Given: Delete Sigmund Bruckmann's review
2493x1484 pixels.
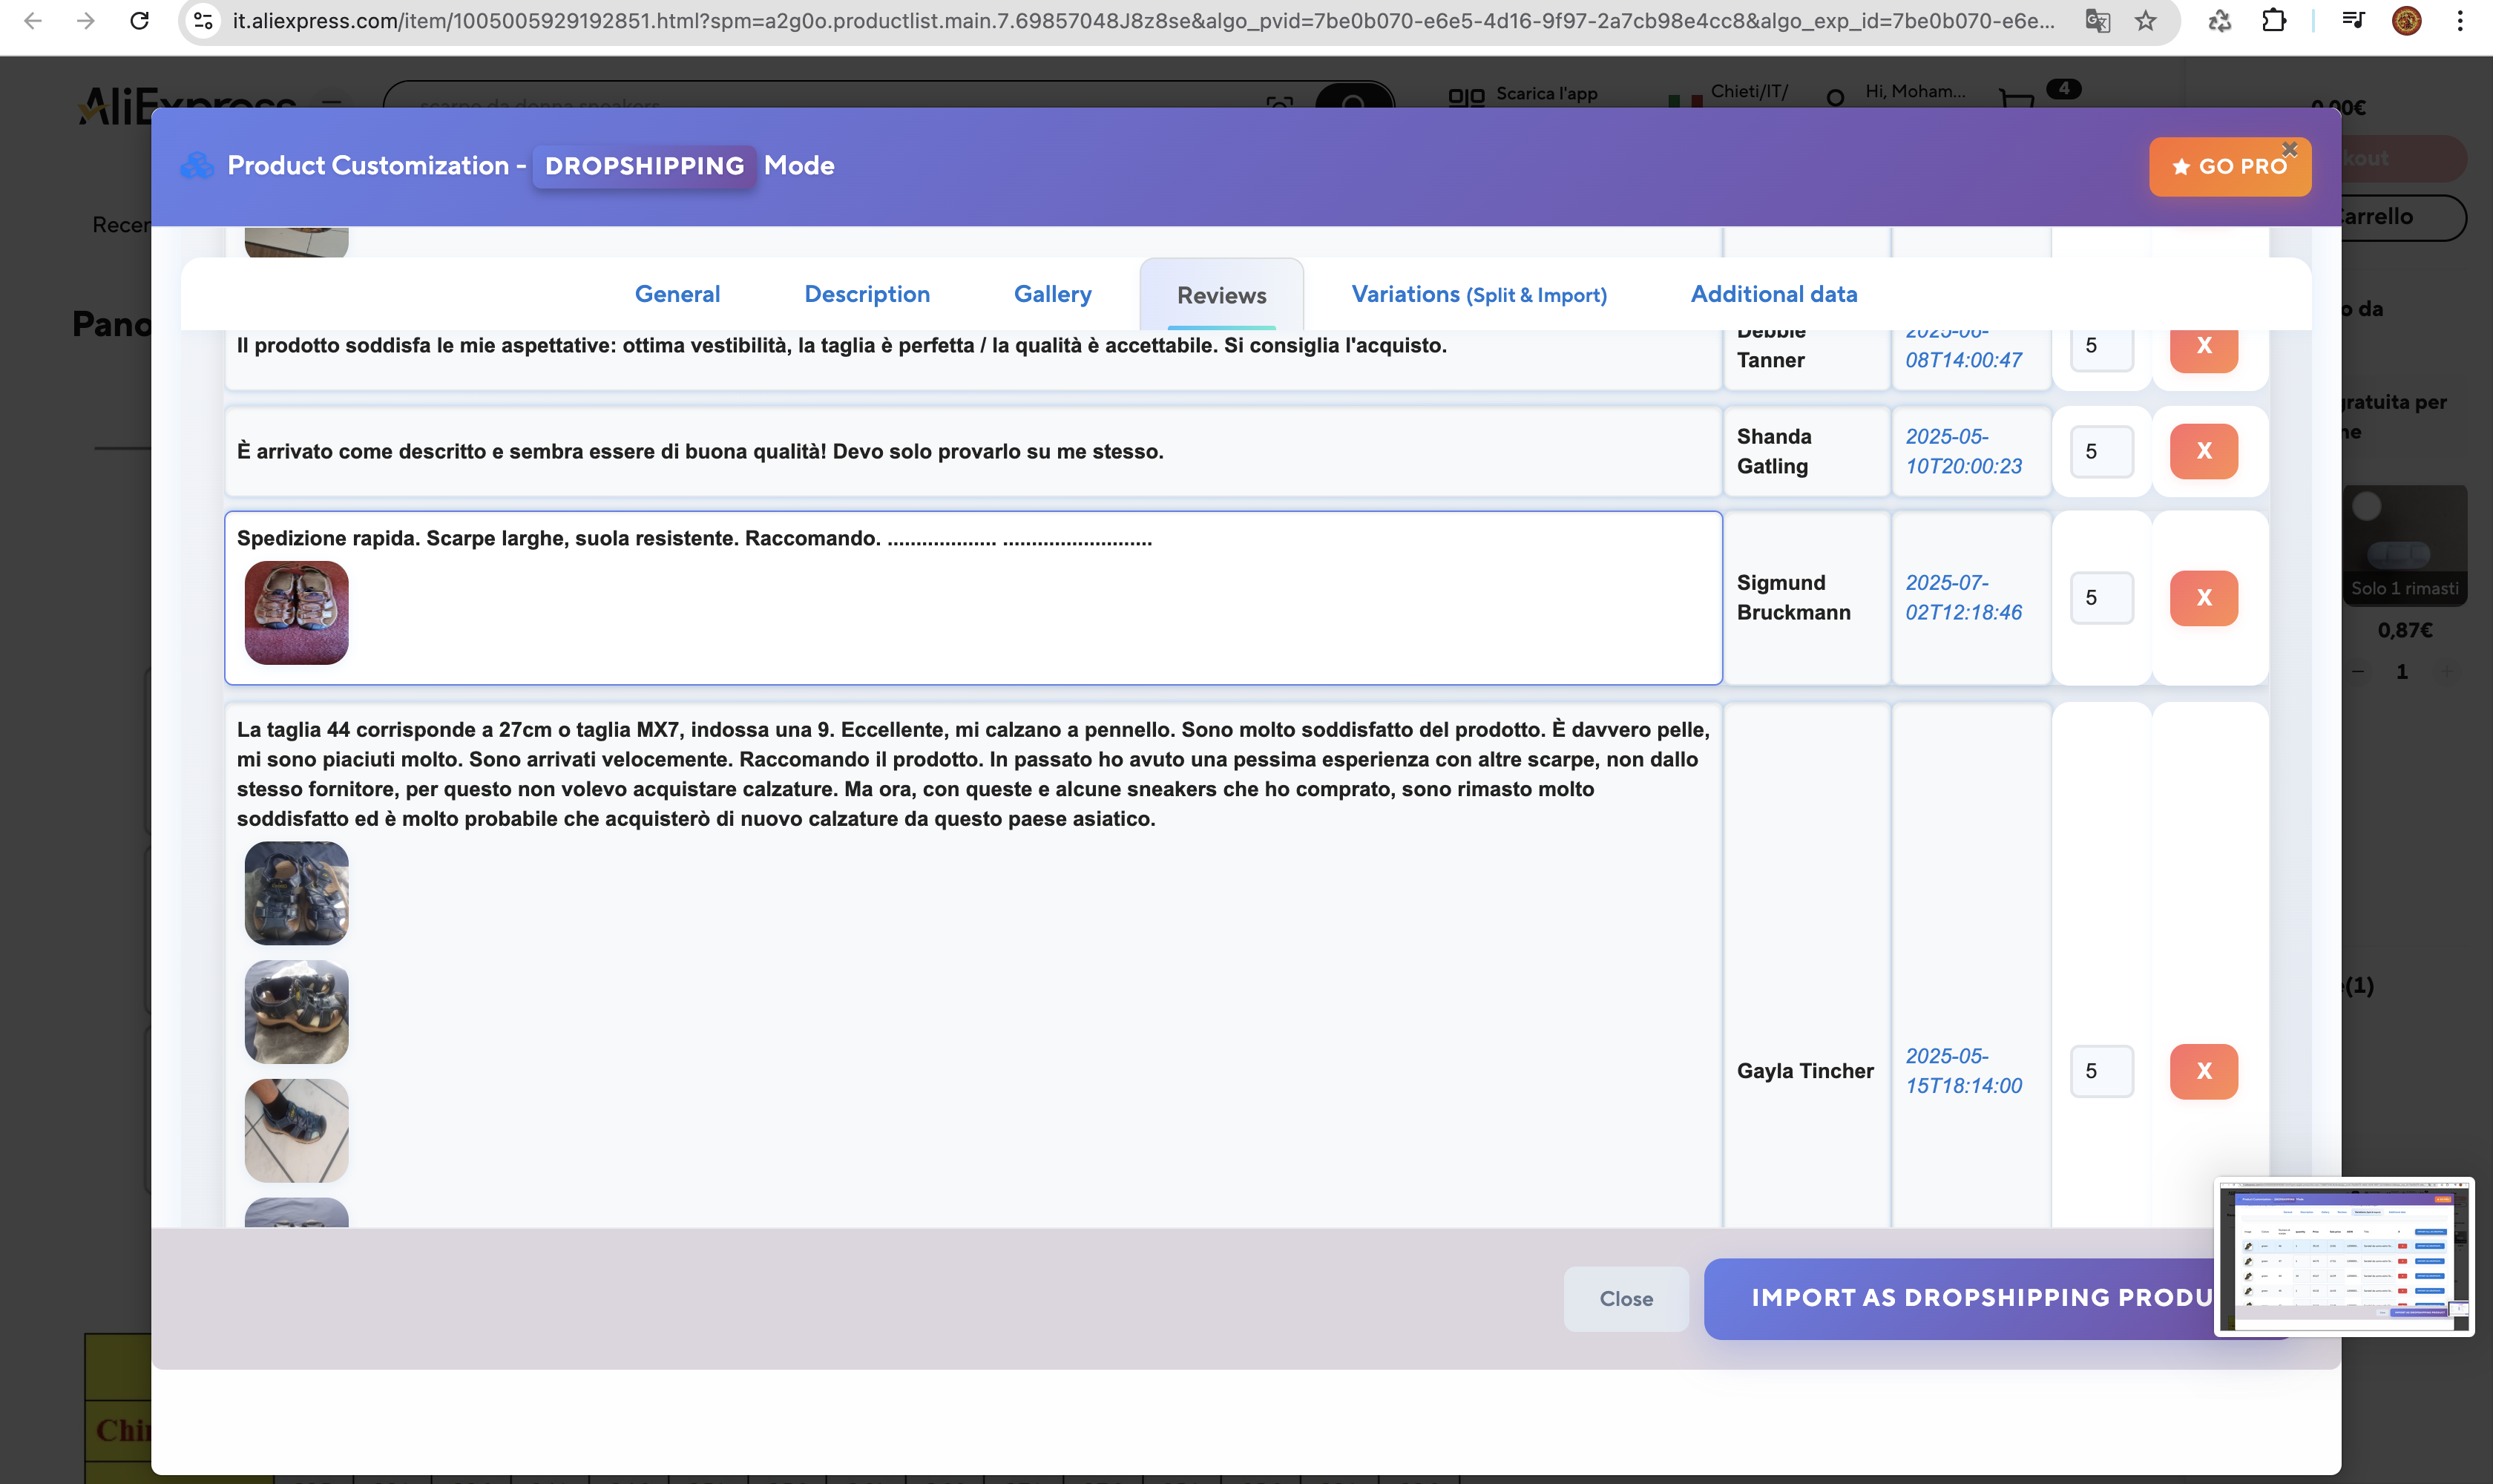Looking at the screenshot, I should click(2203, 598).
